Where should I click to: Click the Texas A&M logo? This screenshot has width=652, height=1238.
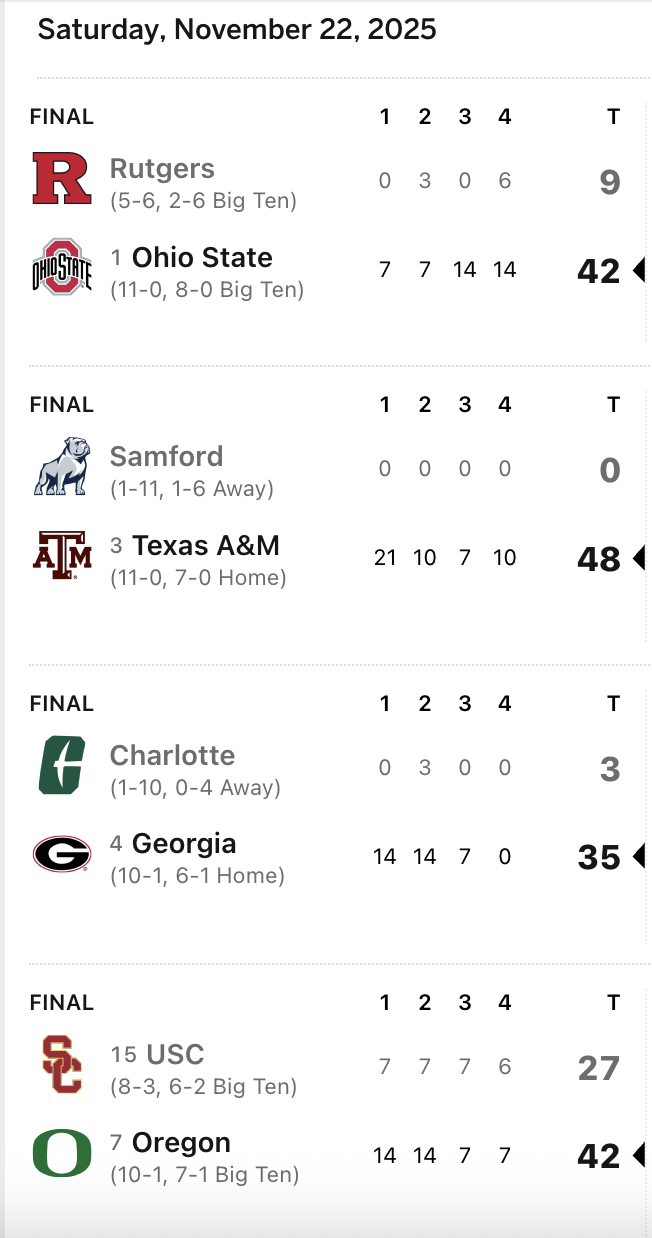(x=62, y=555)
